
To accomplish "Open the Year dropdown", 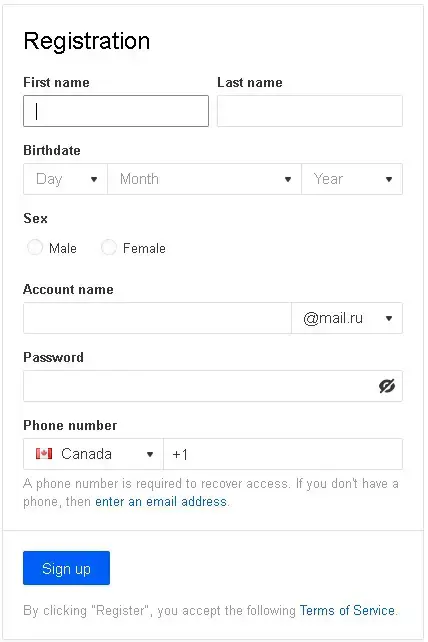I will pyautogui.click(x=352, y=179).
